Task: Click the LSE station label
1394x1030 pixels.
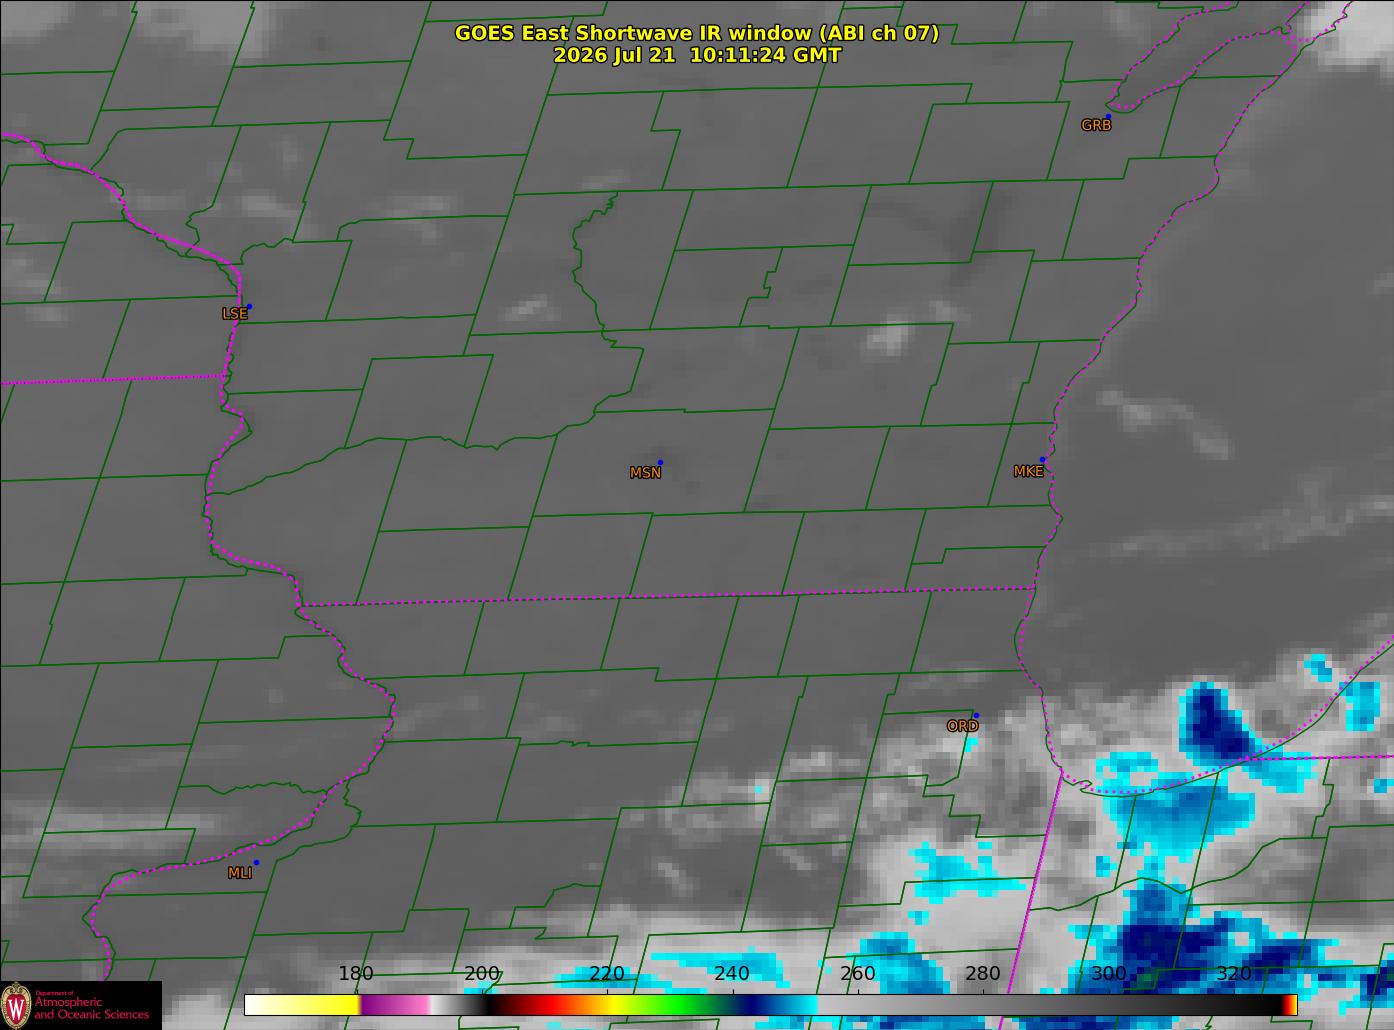Action: click(234, 314)
